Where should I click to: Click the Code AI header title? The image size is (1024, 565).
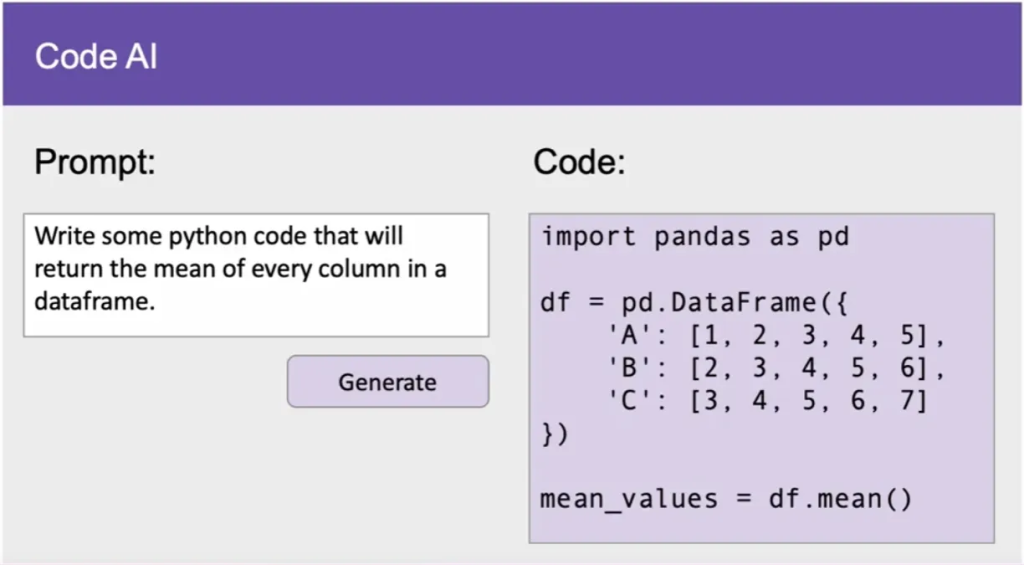pyautogui.click(x=96, y=56)
